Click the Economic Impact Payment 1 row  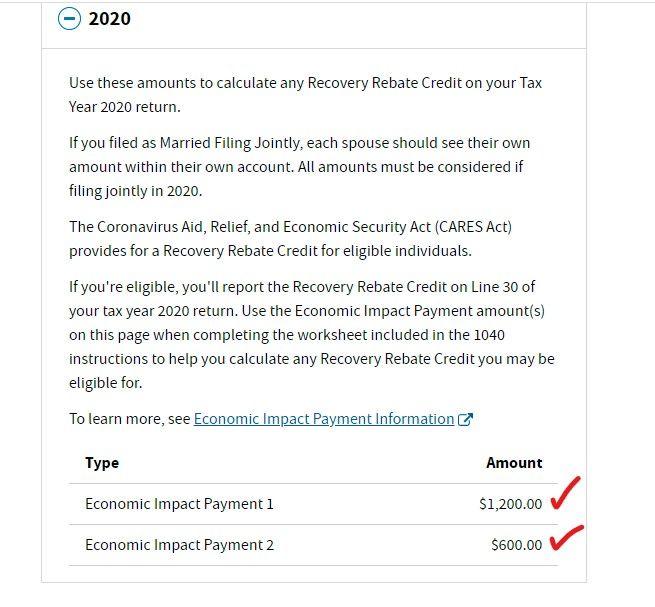(x=313, y=504)
